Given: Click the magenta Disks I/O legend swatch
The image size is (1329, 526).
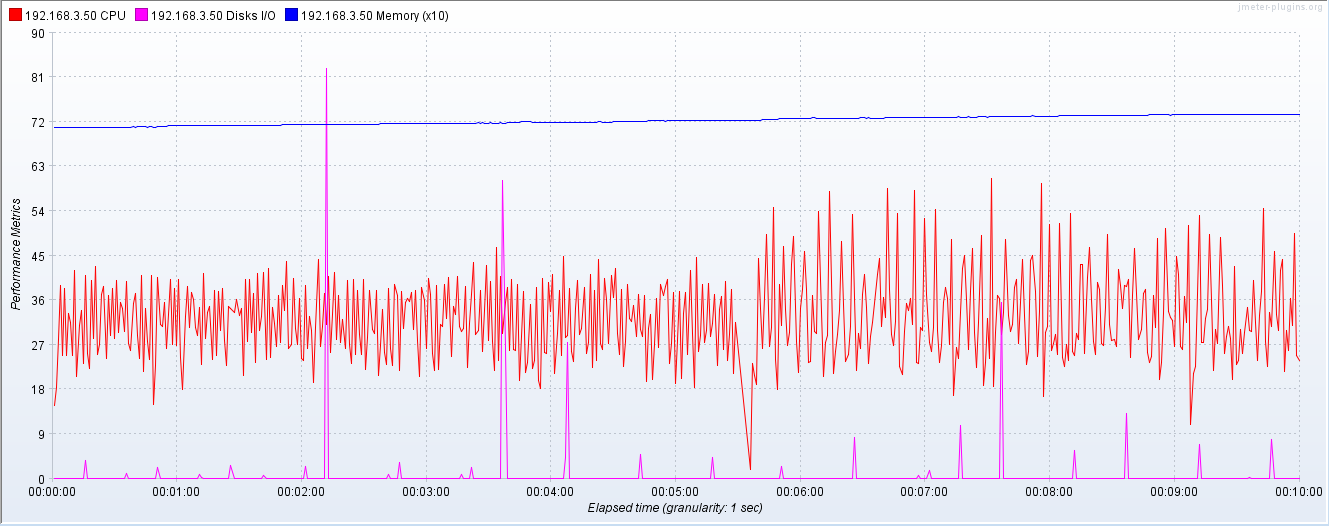Looking at the screenshot, I should tap(141, 16).
